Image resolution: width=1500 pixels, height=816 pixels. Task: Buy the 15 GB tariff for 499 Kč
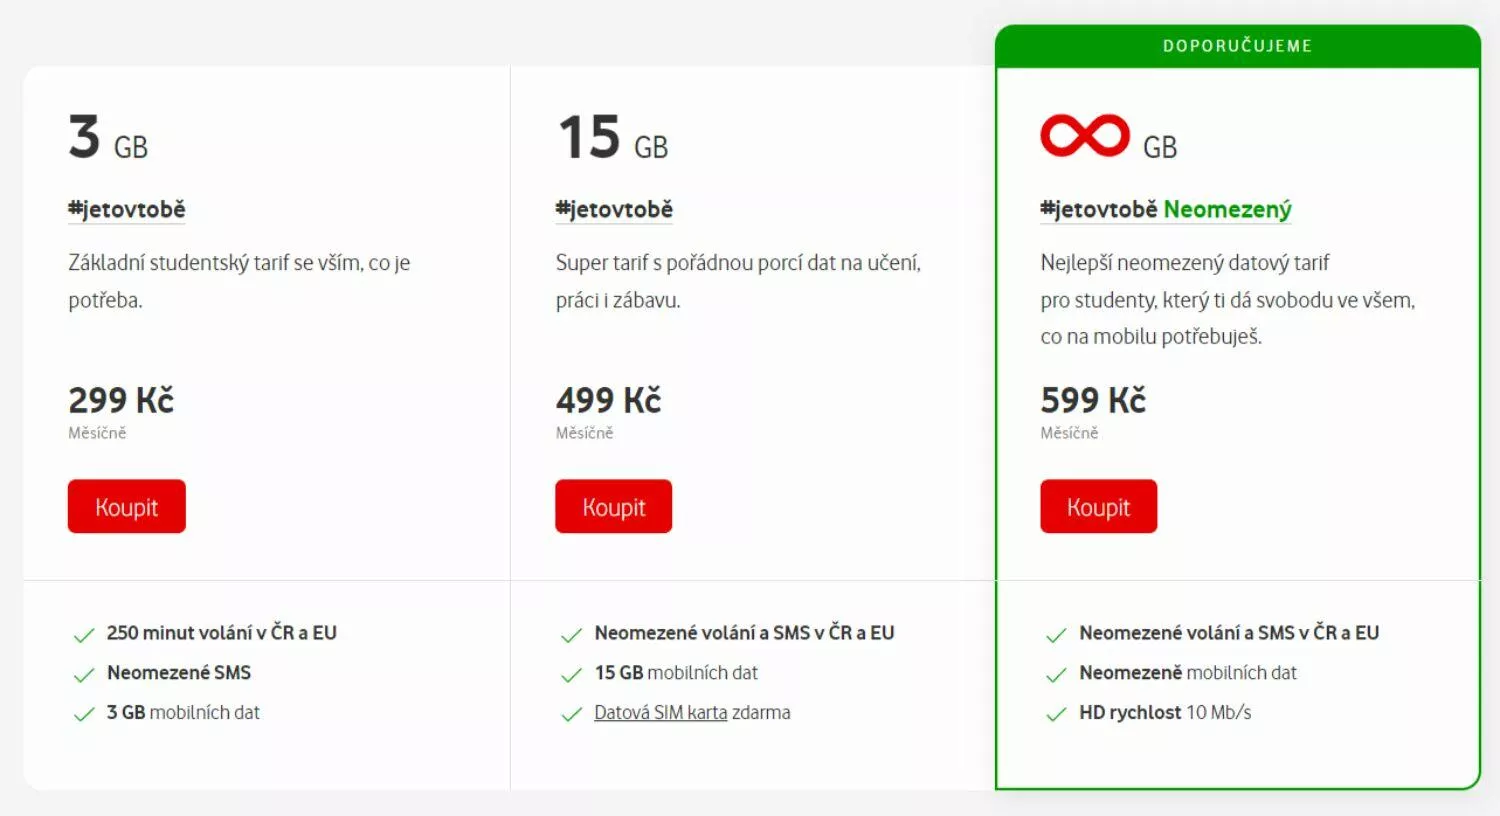[x=614, y=506]
